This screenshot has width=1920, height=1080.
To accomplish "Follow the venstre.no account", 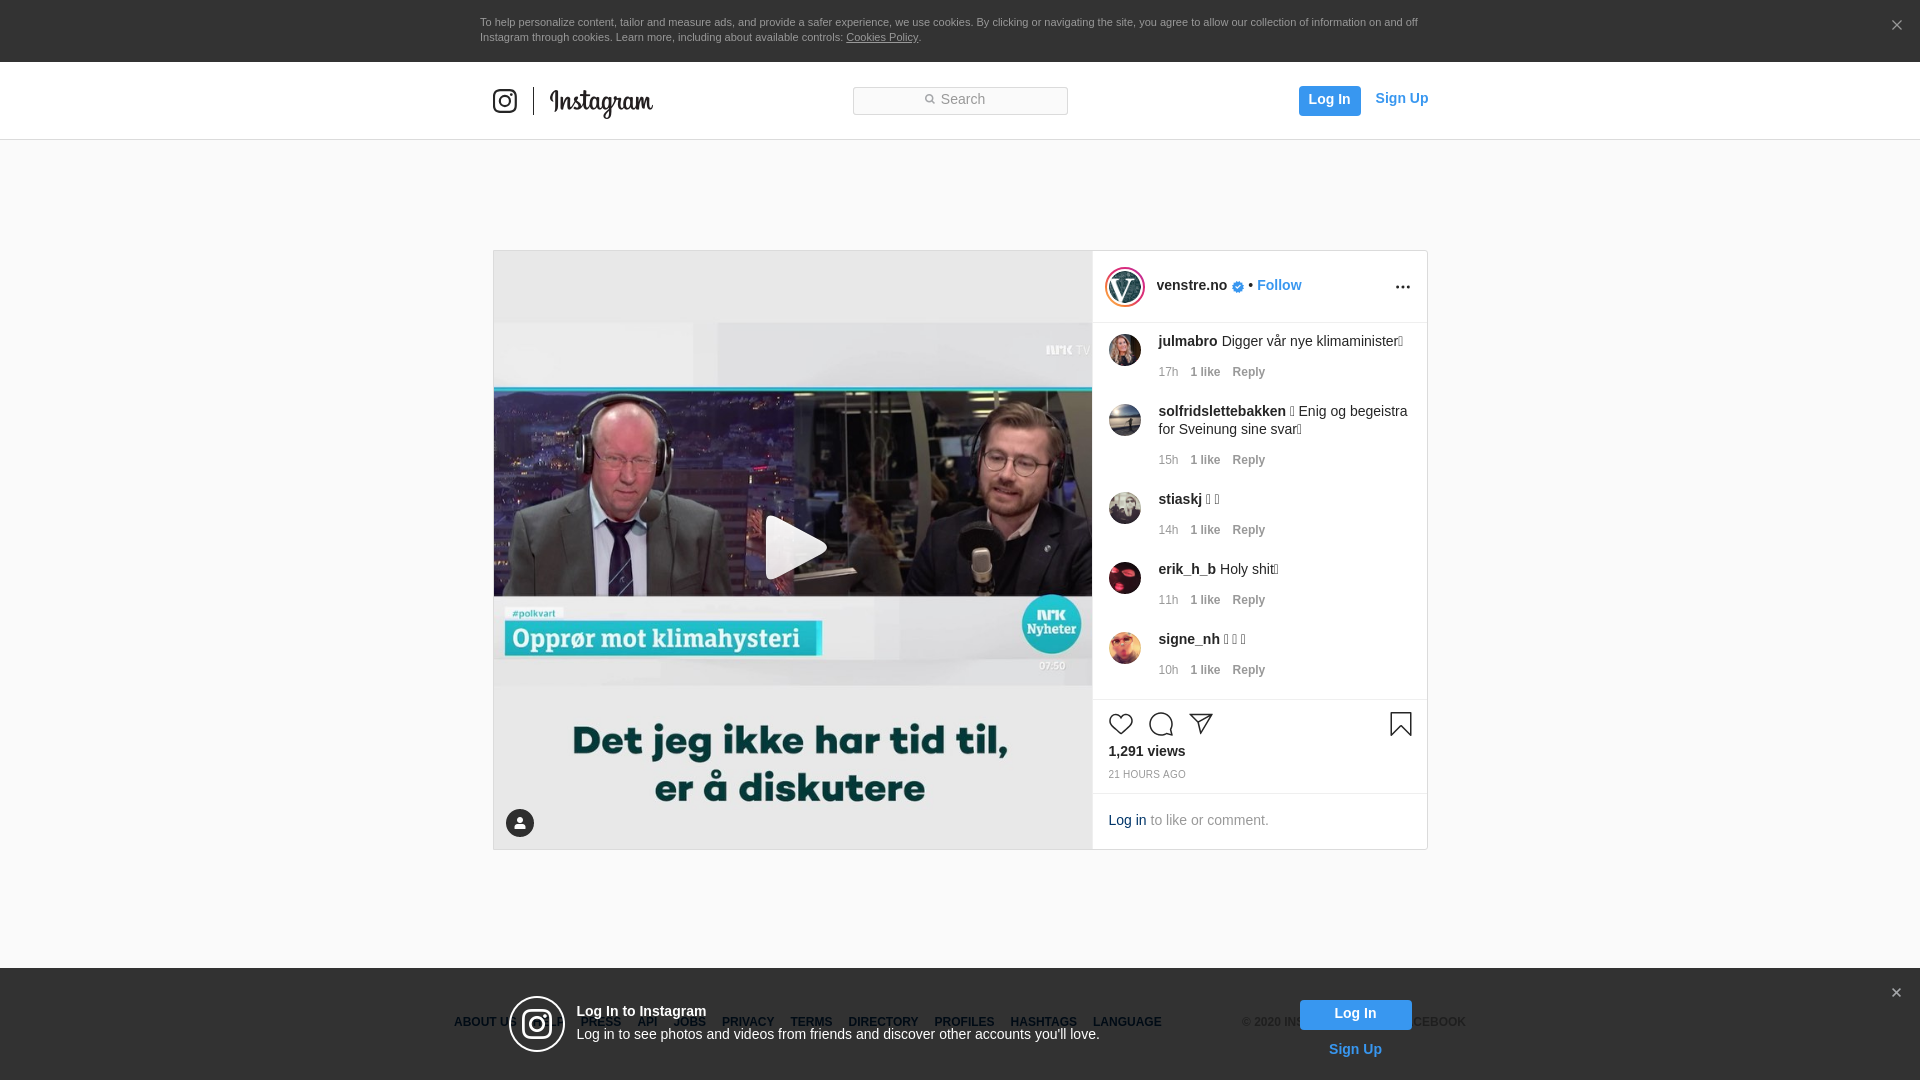I will point(1279,285).
